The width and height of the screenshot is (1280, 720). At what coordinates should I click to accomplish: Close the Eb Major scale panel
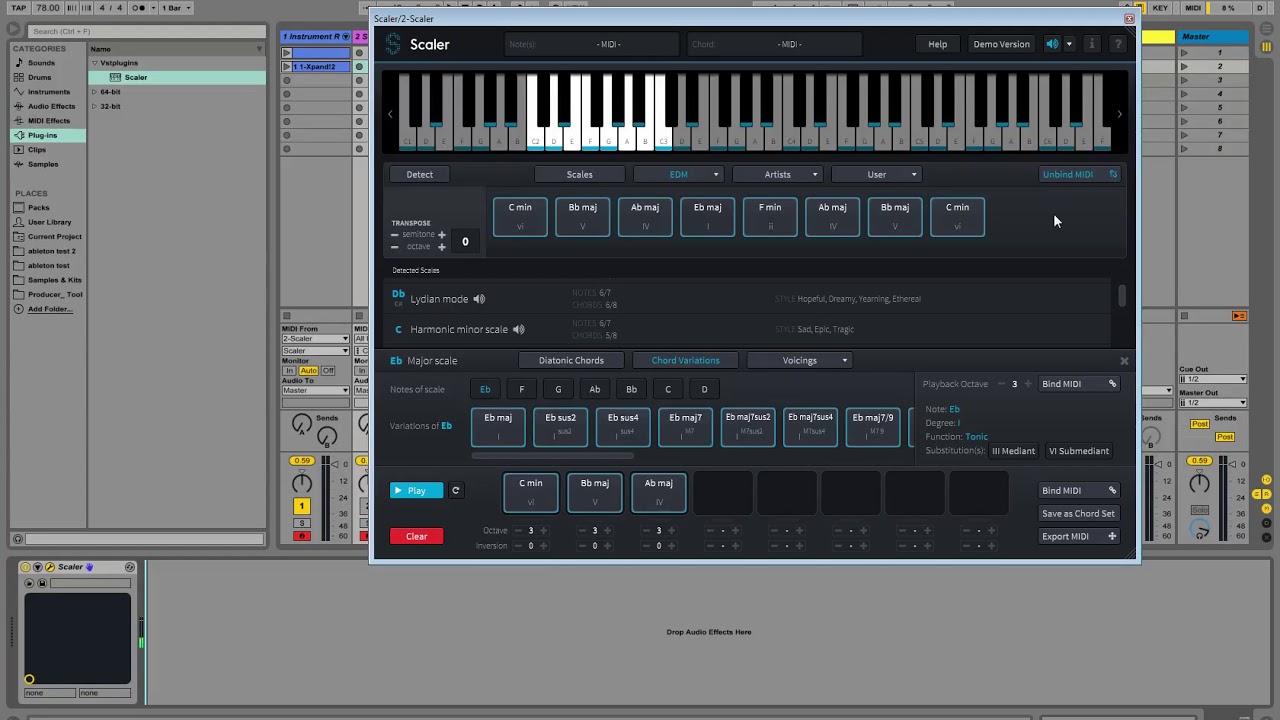point(1124,361)
